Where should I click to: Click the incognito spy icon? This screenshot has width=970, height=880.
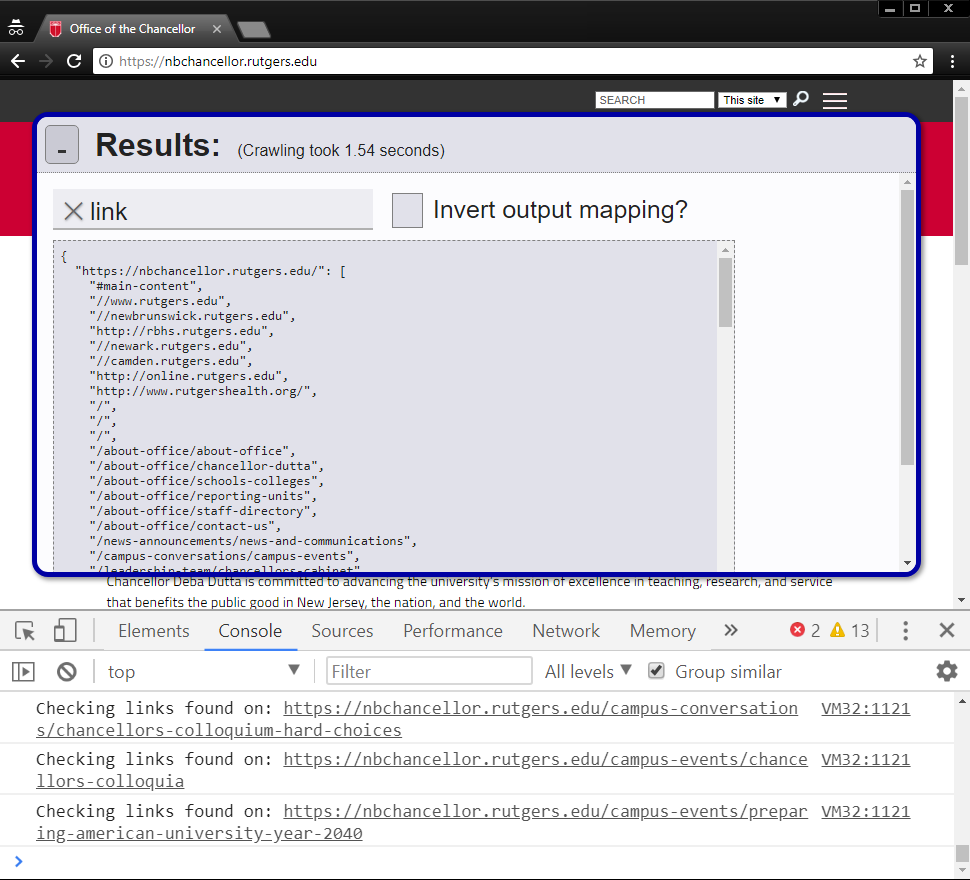[15, 28]
